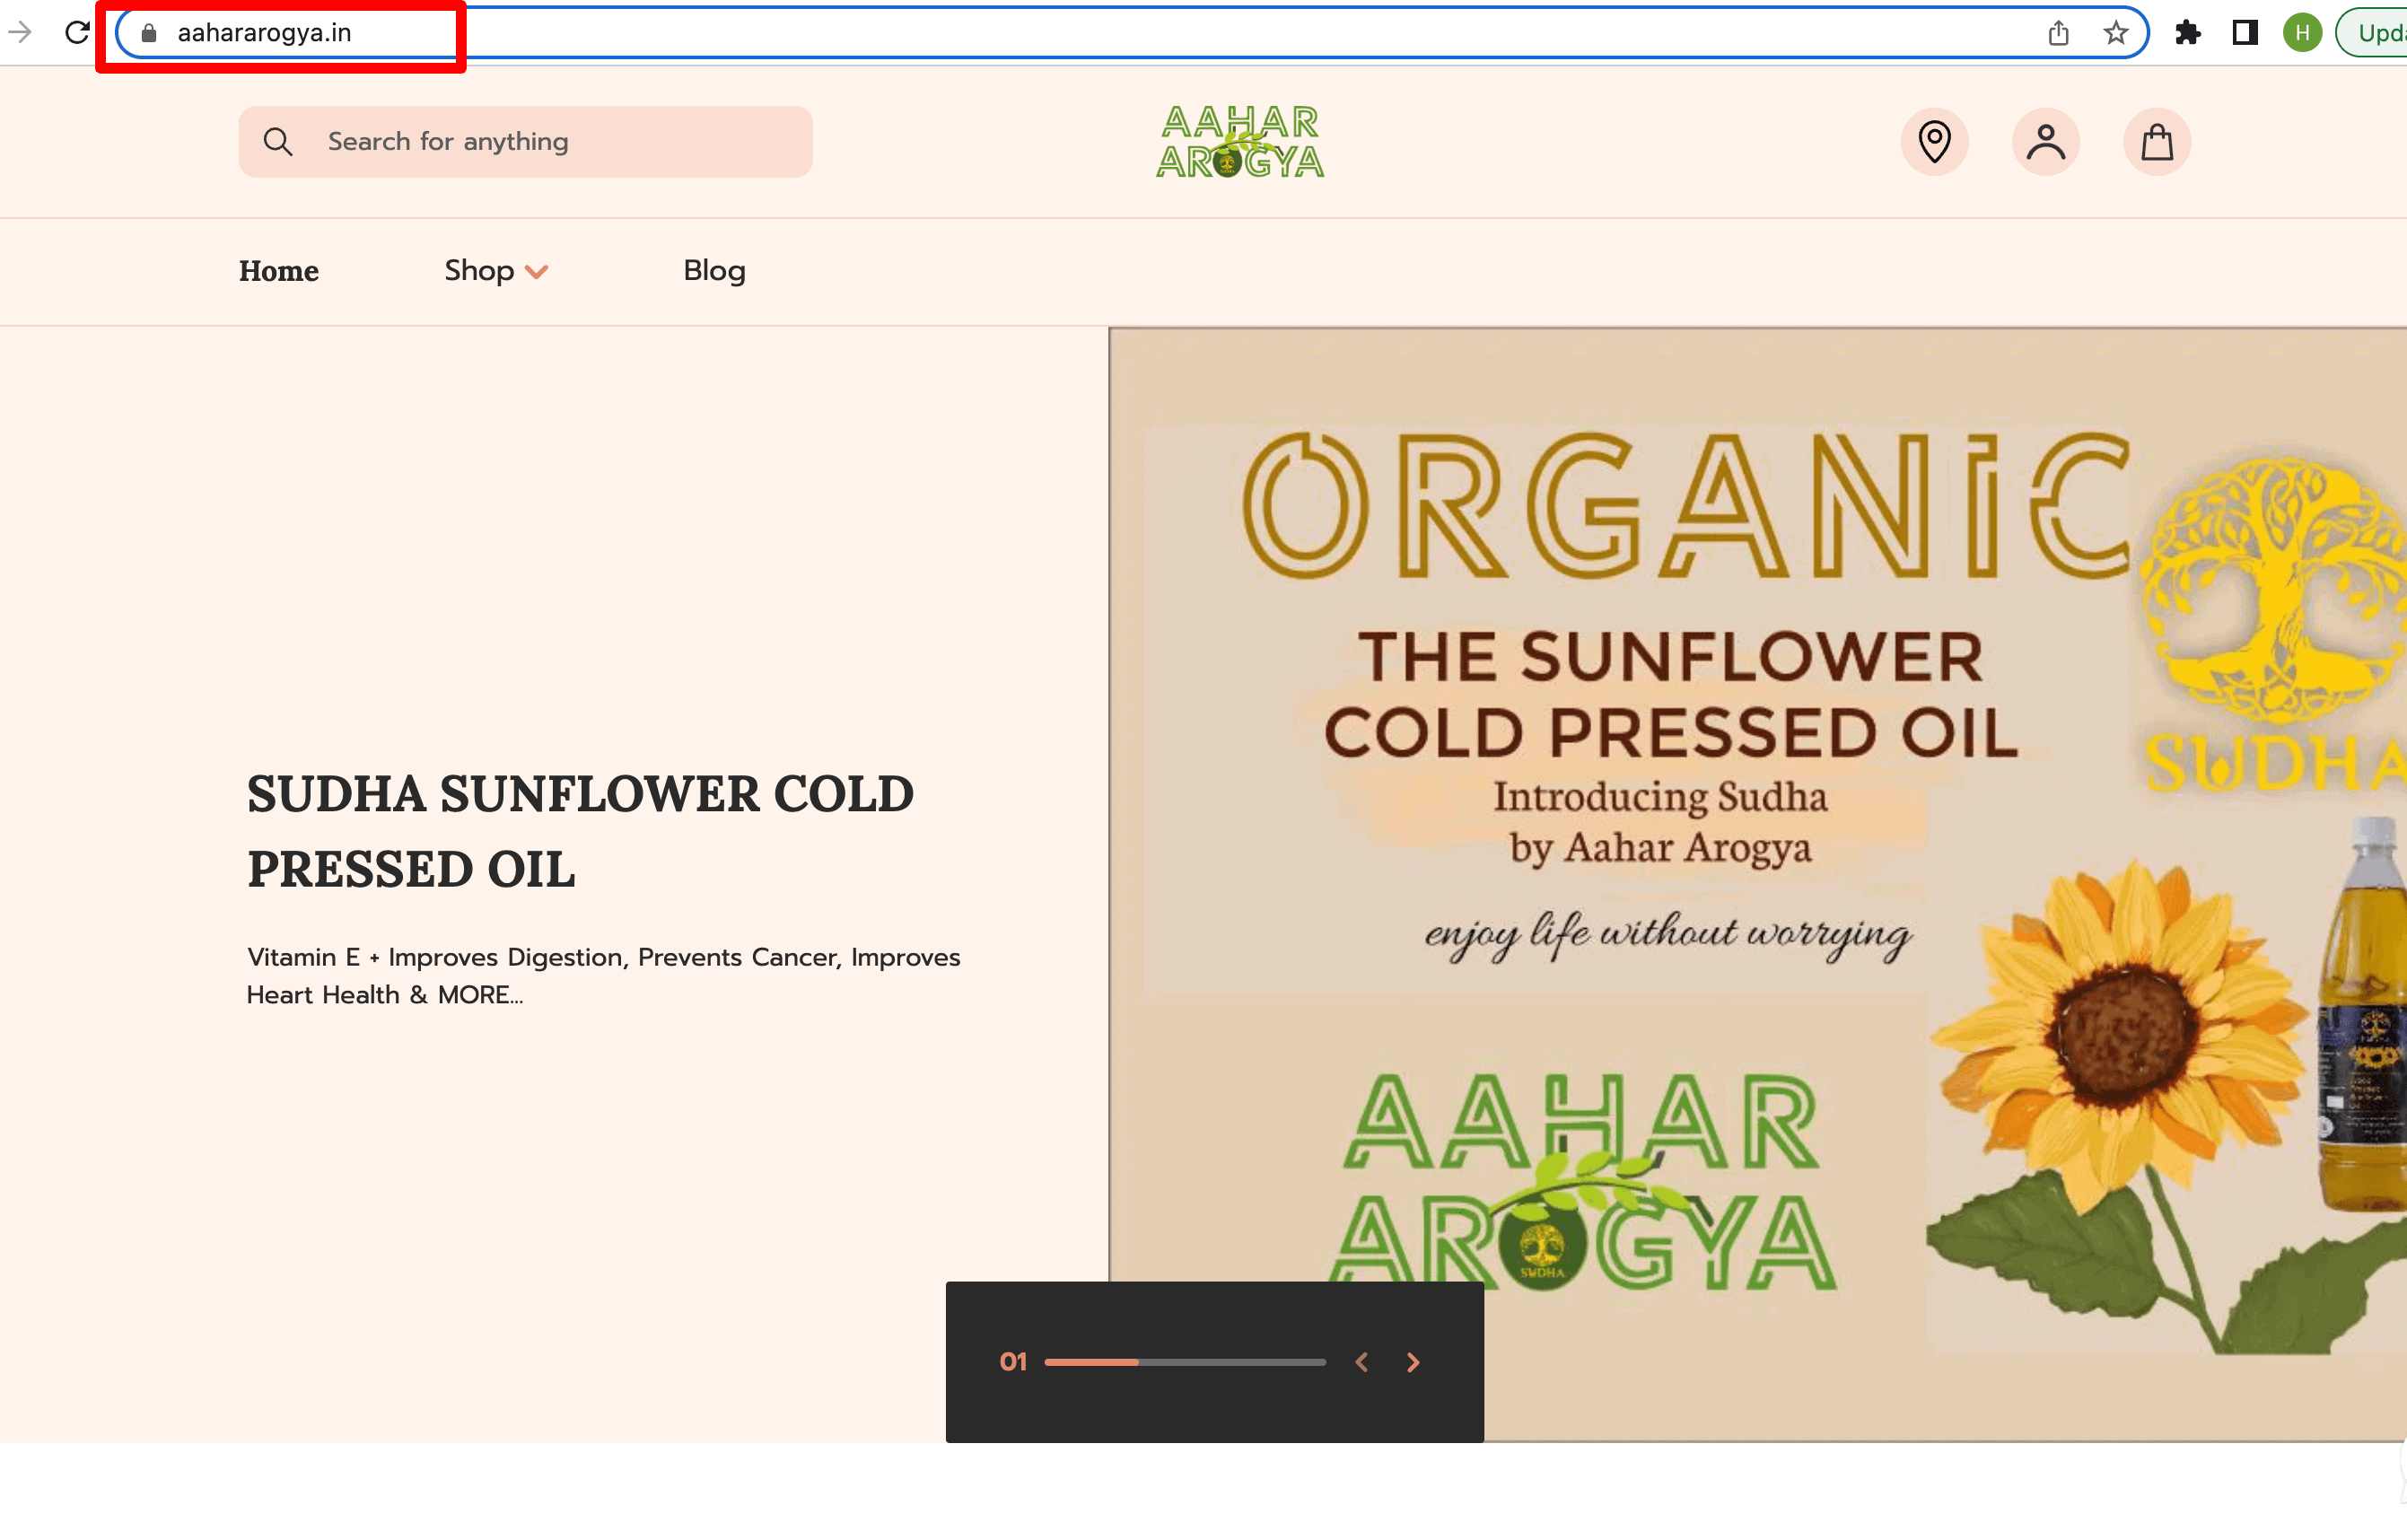The height and width of the screenshot is (1540, 2407).
Task: Click the Search for anything field
Action: click(x=560, y=142)
